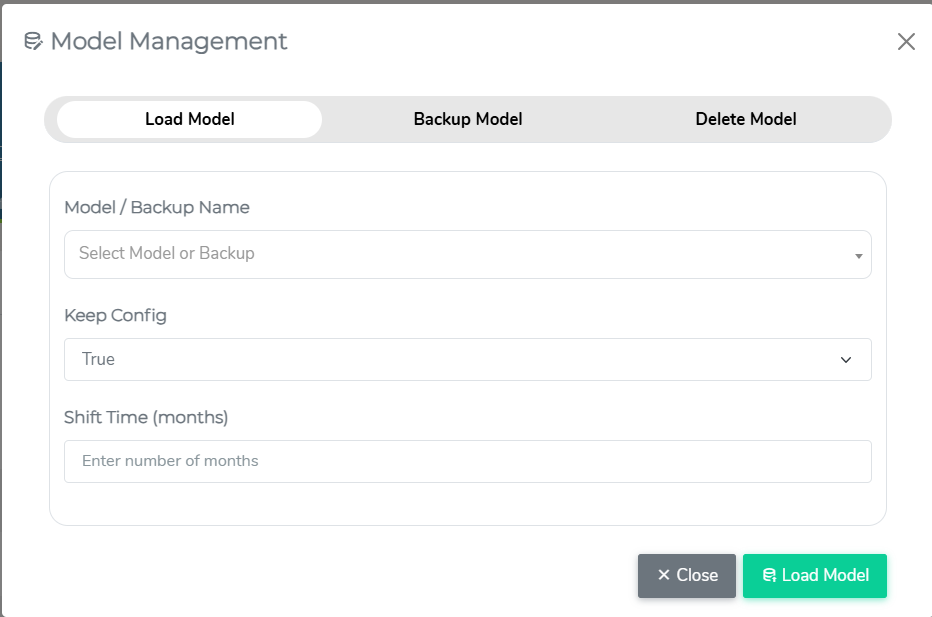Click the 'Keep Config' field label
The height and width of the screenshot is (617, 932).
[115, 315]
